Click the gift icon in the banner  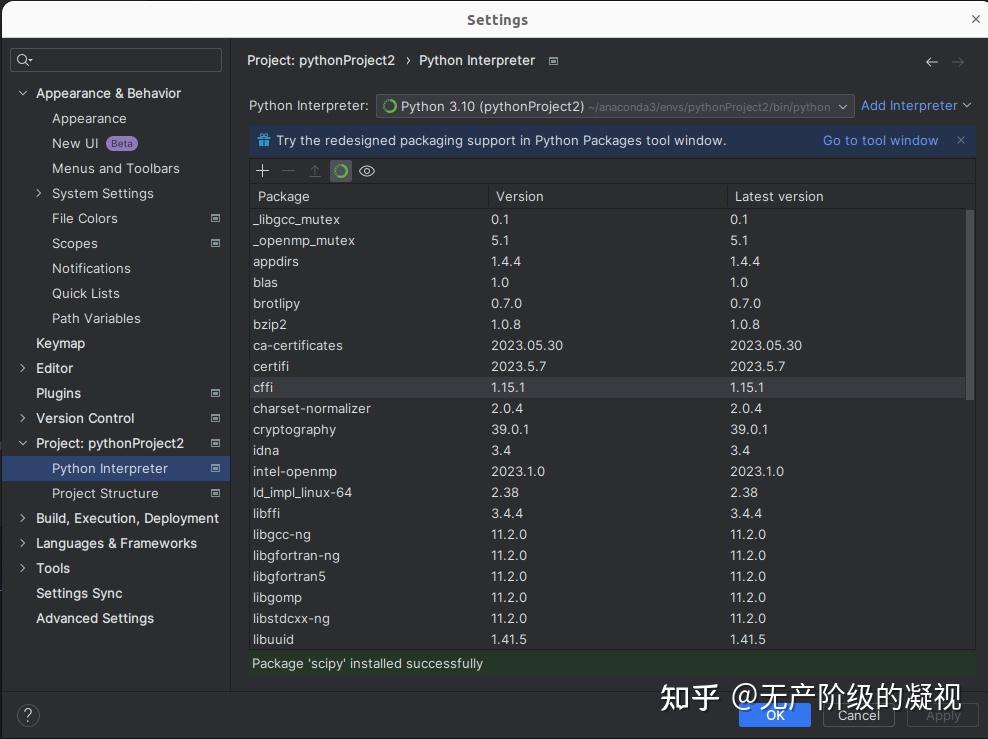[264, 140]
